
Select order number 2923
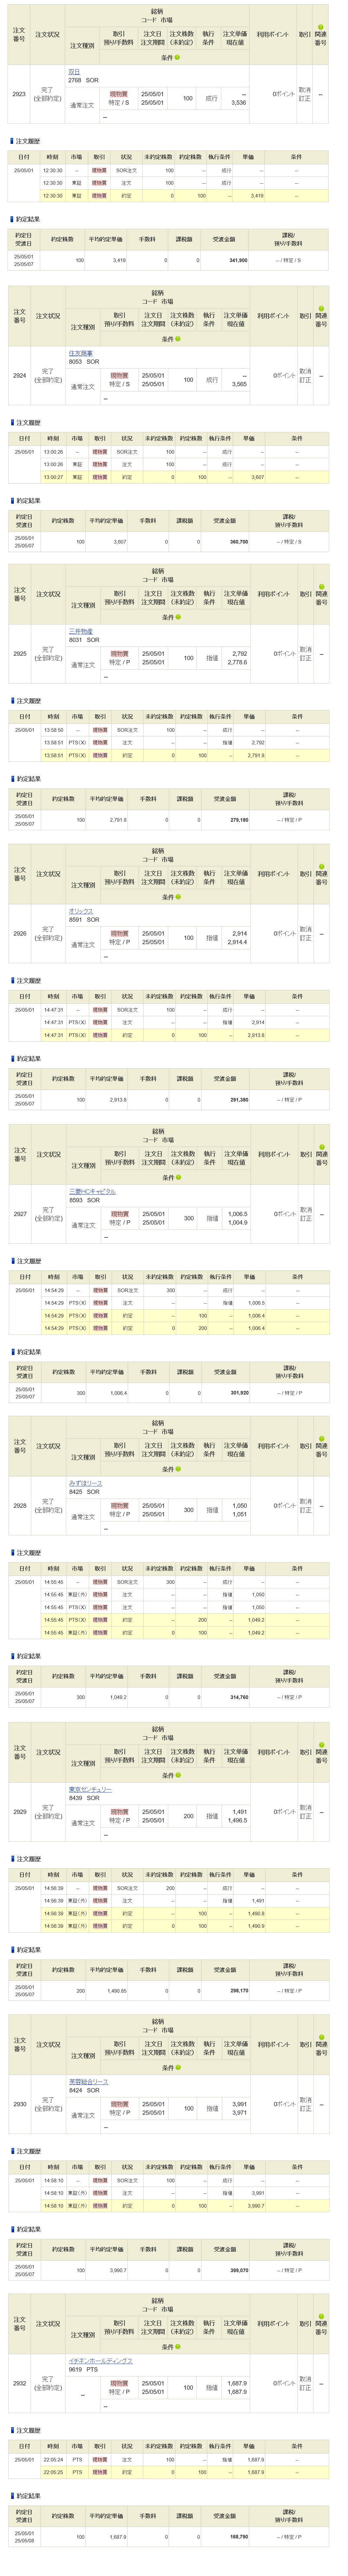[x=19, y=94]
